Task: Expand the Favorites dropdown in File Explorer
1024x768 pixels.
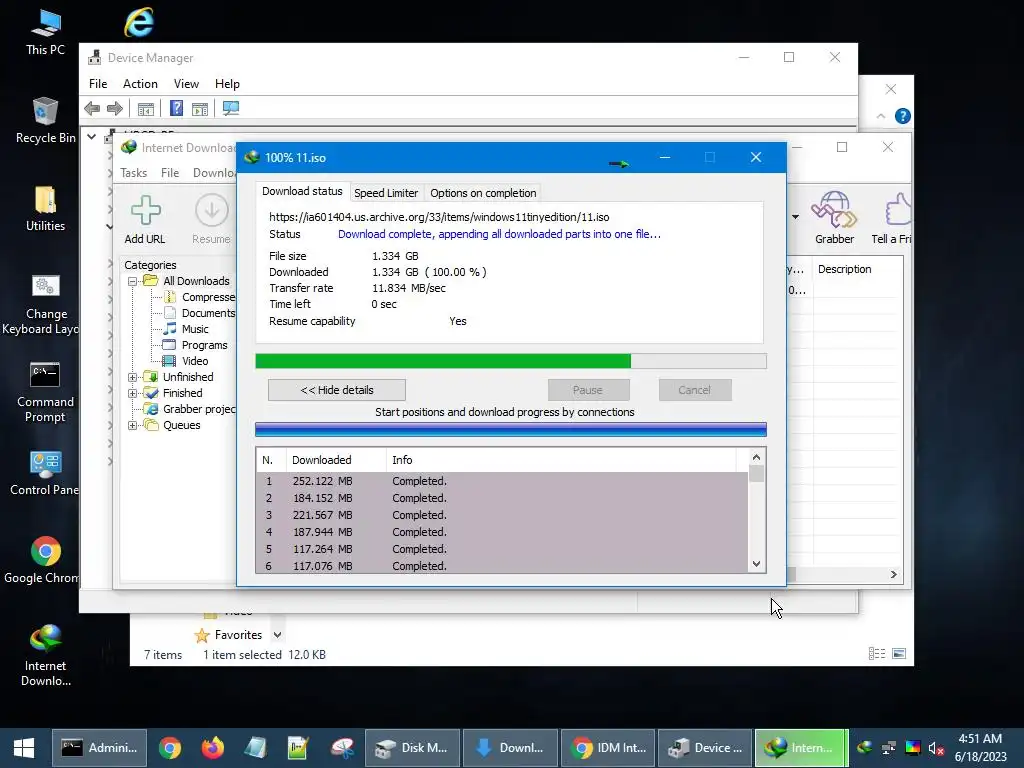Action: 278,635
